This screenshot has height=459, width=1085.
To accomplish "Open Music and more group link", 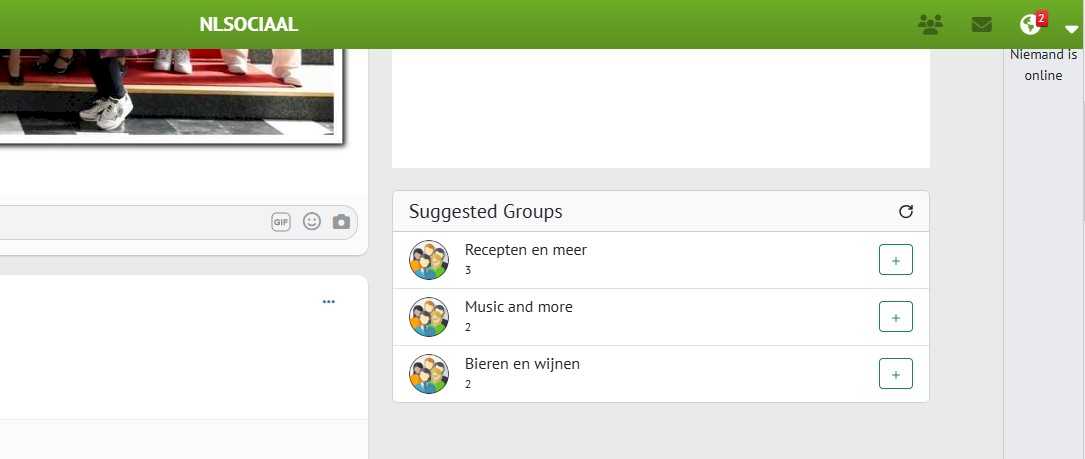I will [519, 307].
